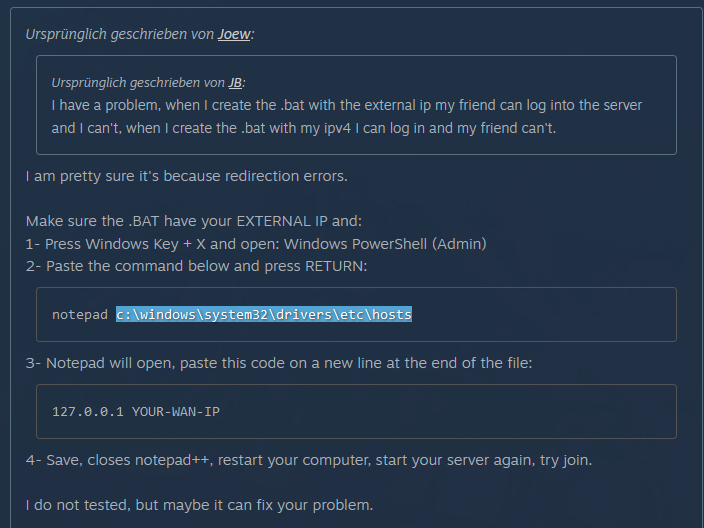704x528 pixels.
Task: Click the word notepad in the command
Action: click(80, 315)
